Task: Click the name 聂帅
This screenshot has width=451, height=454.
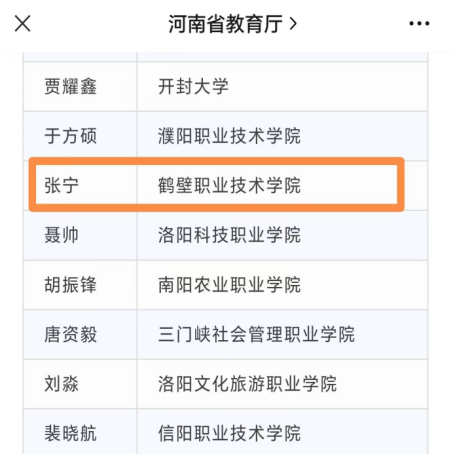Action: click(x=62, y=235)
